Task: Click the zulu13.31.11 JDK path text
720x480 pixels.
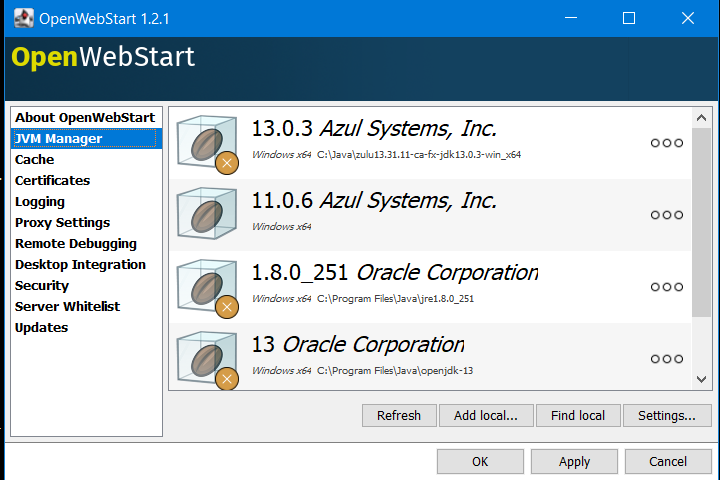Action: point(419,155)
